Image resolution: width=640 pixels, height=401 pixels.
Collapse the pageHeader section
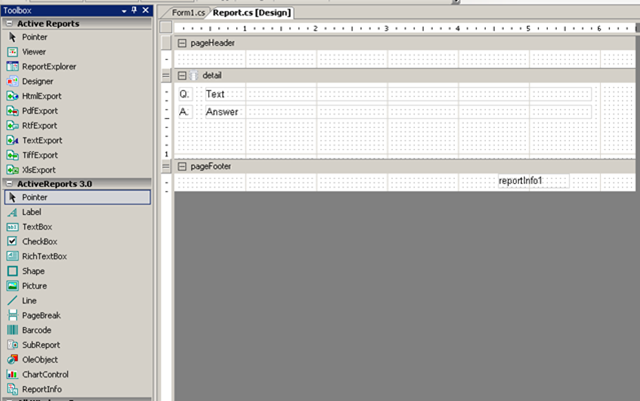tap(181, 44)
